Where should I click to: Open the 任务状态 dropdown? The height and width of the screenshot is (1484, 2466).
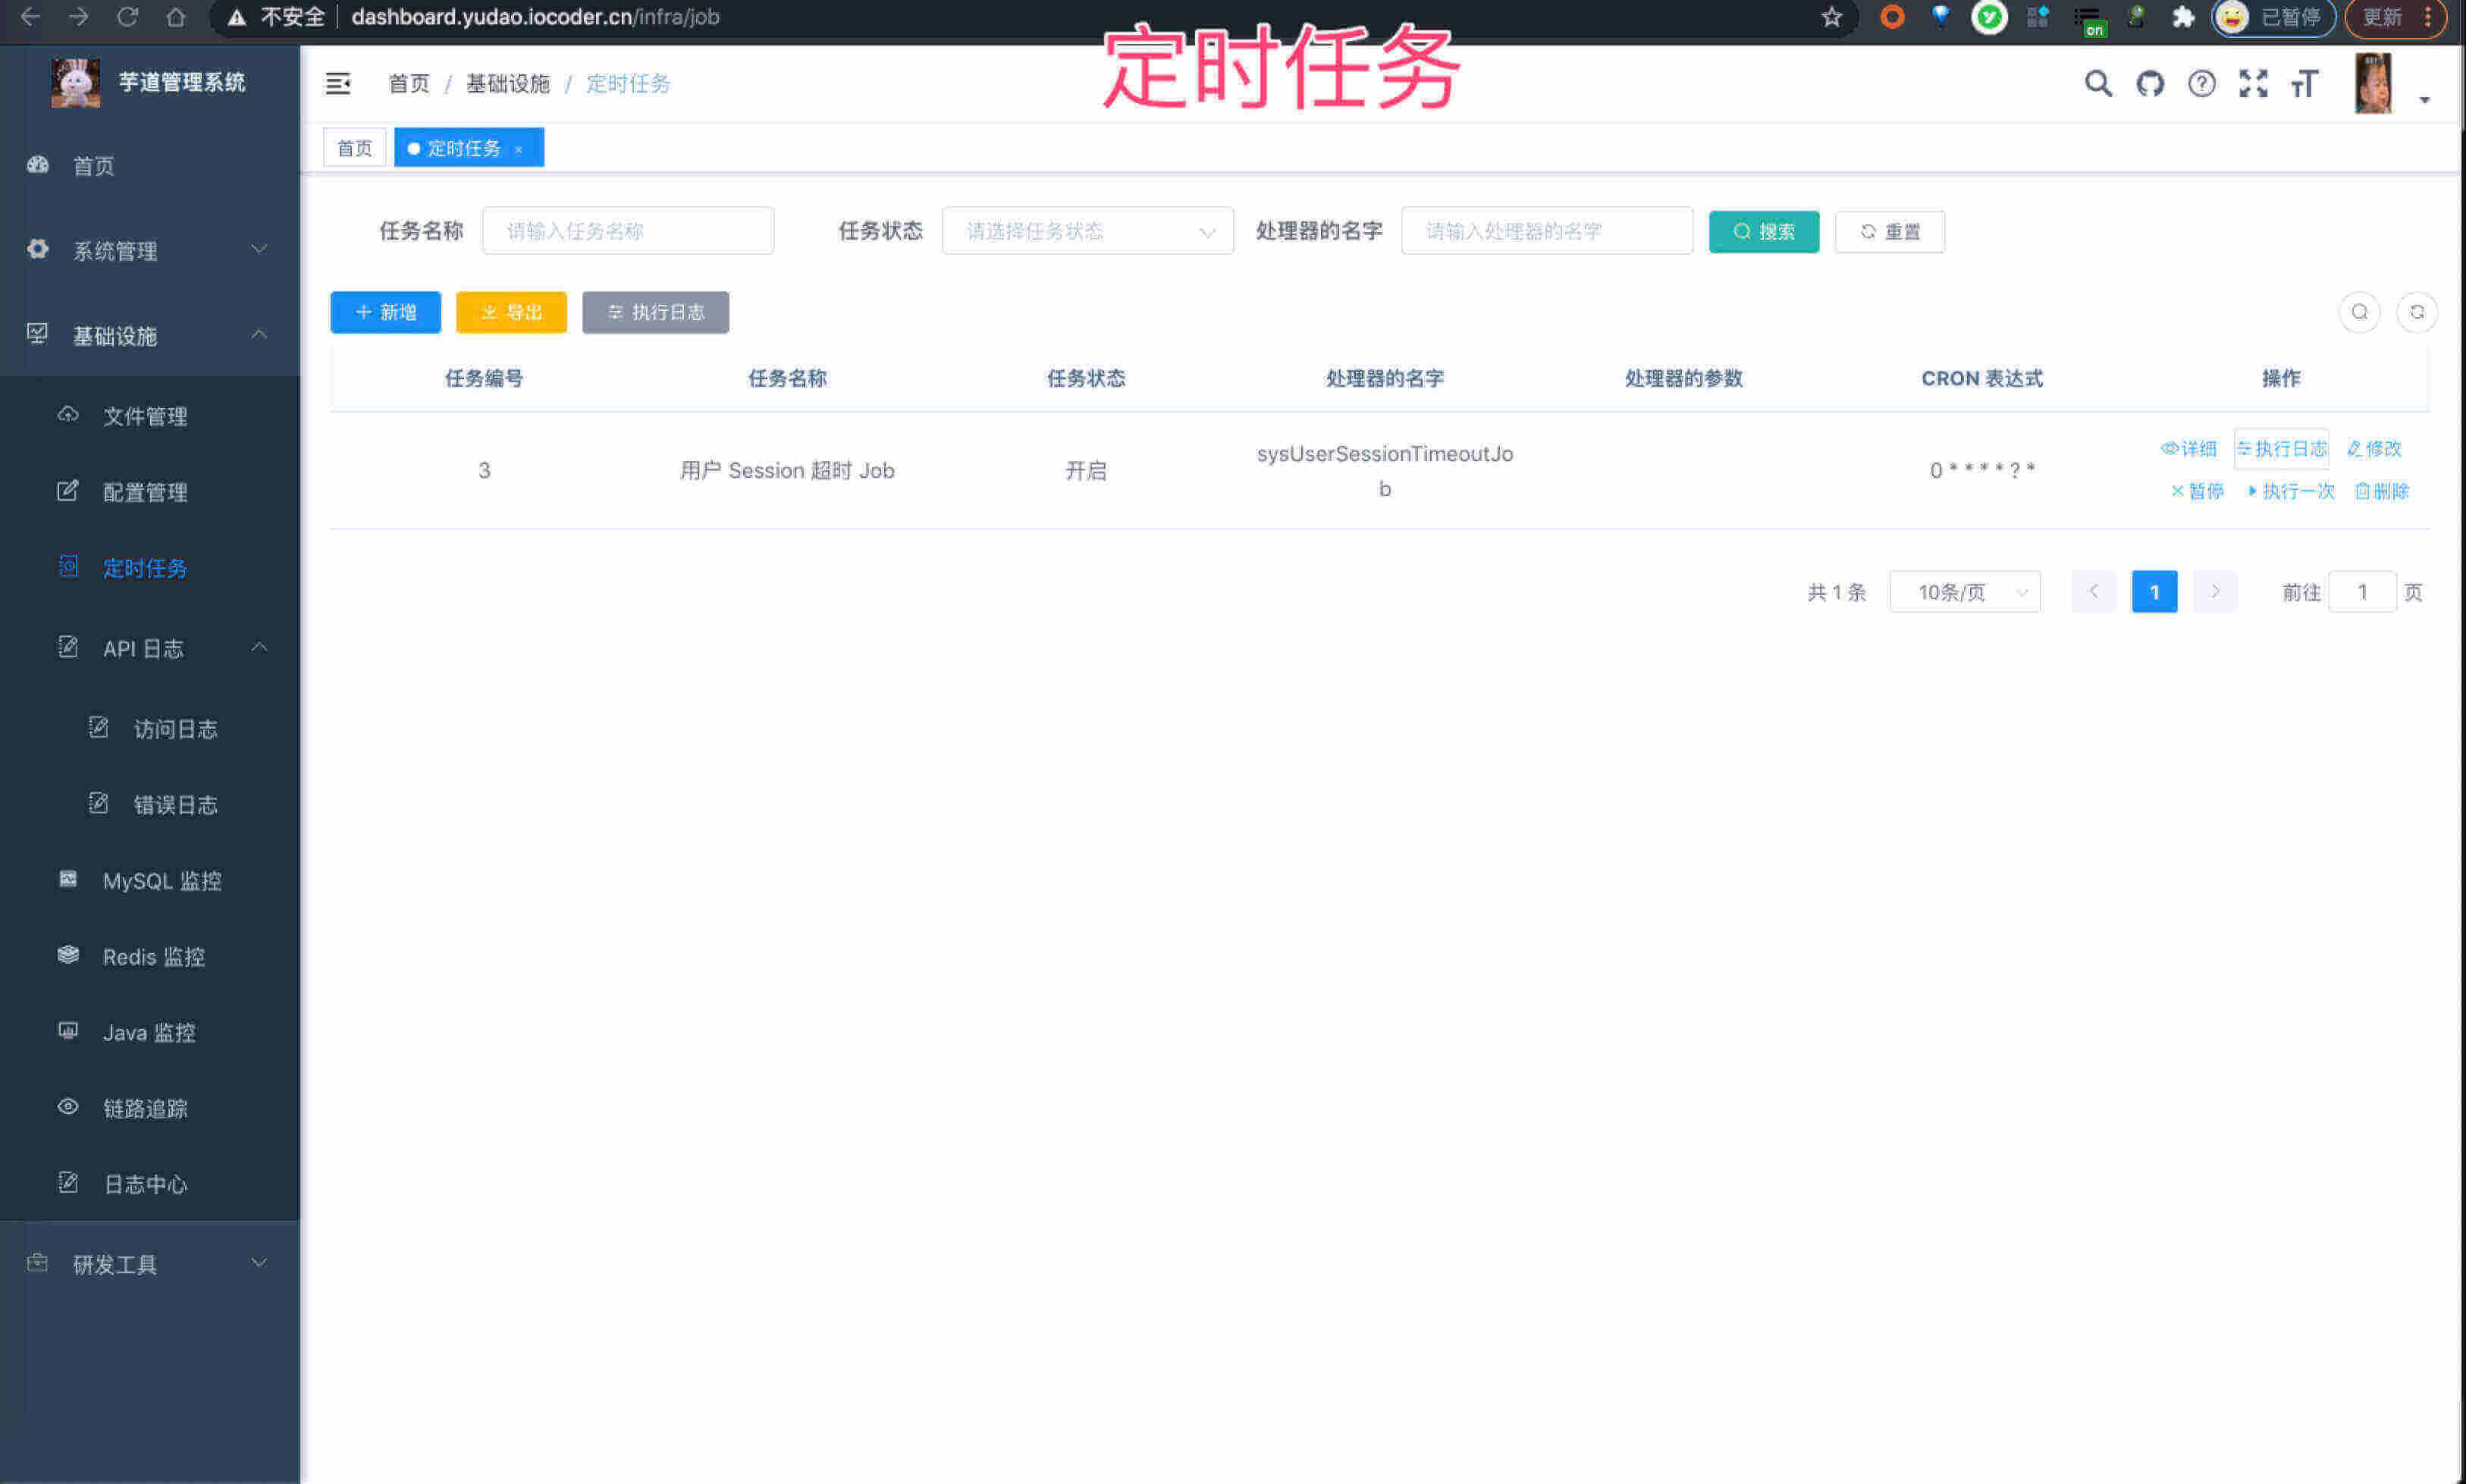pyautogui.click(x=1087, y=231)
